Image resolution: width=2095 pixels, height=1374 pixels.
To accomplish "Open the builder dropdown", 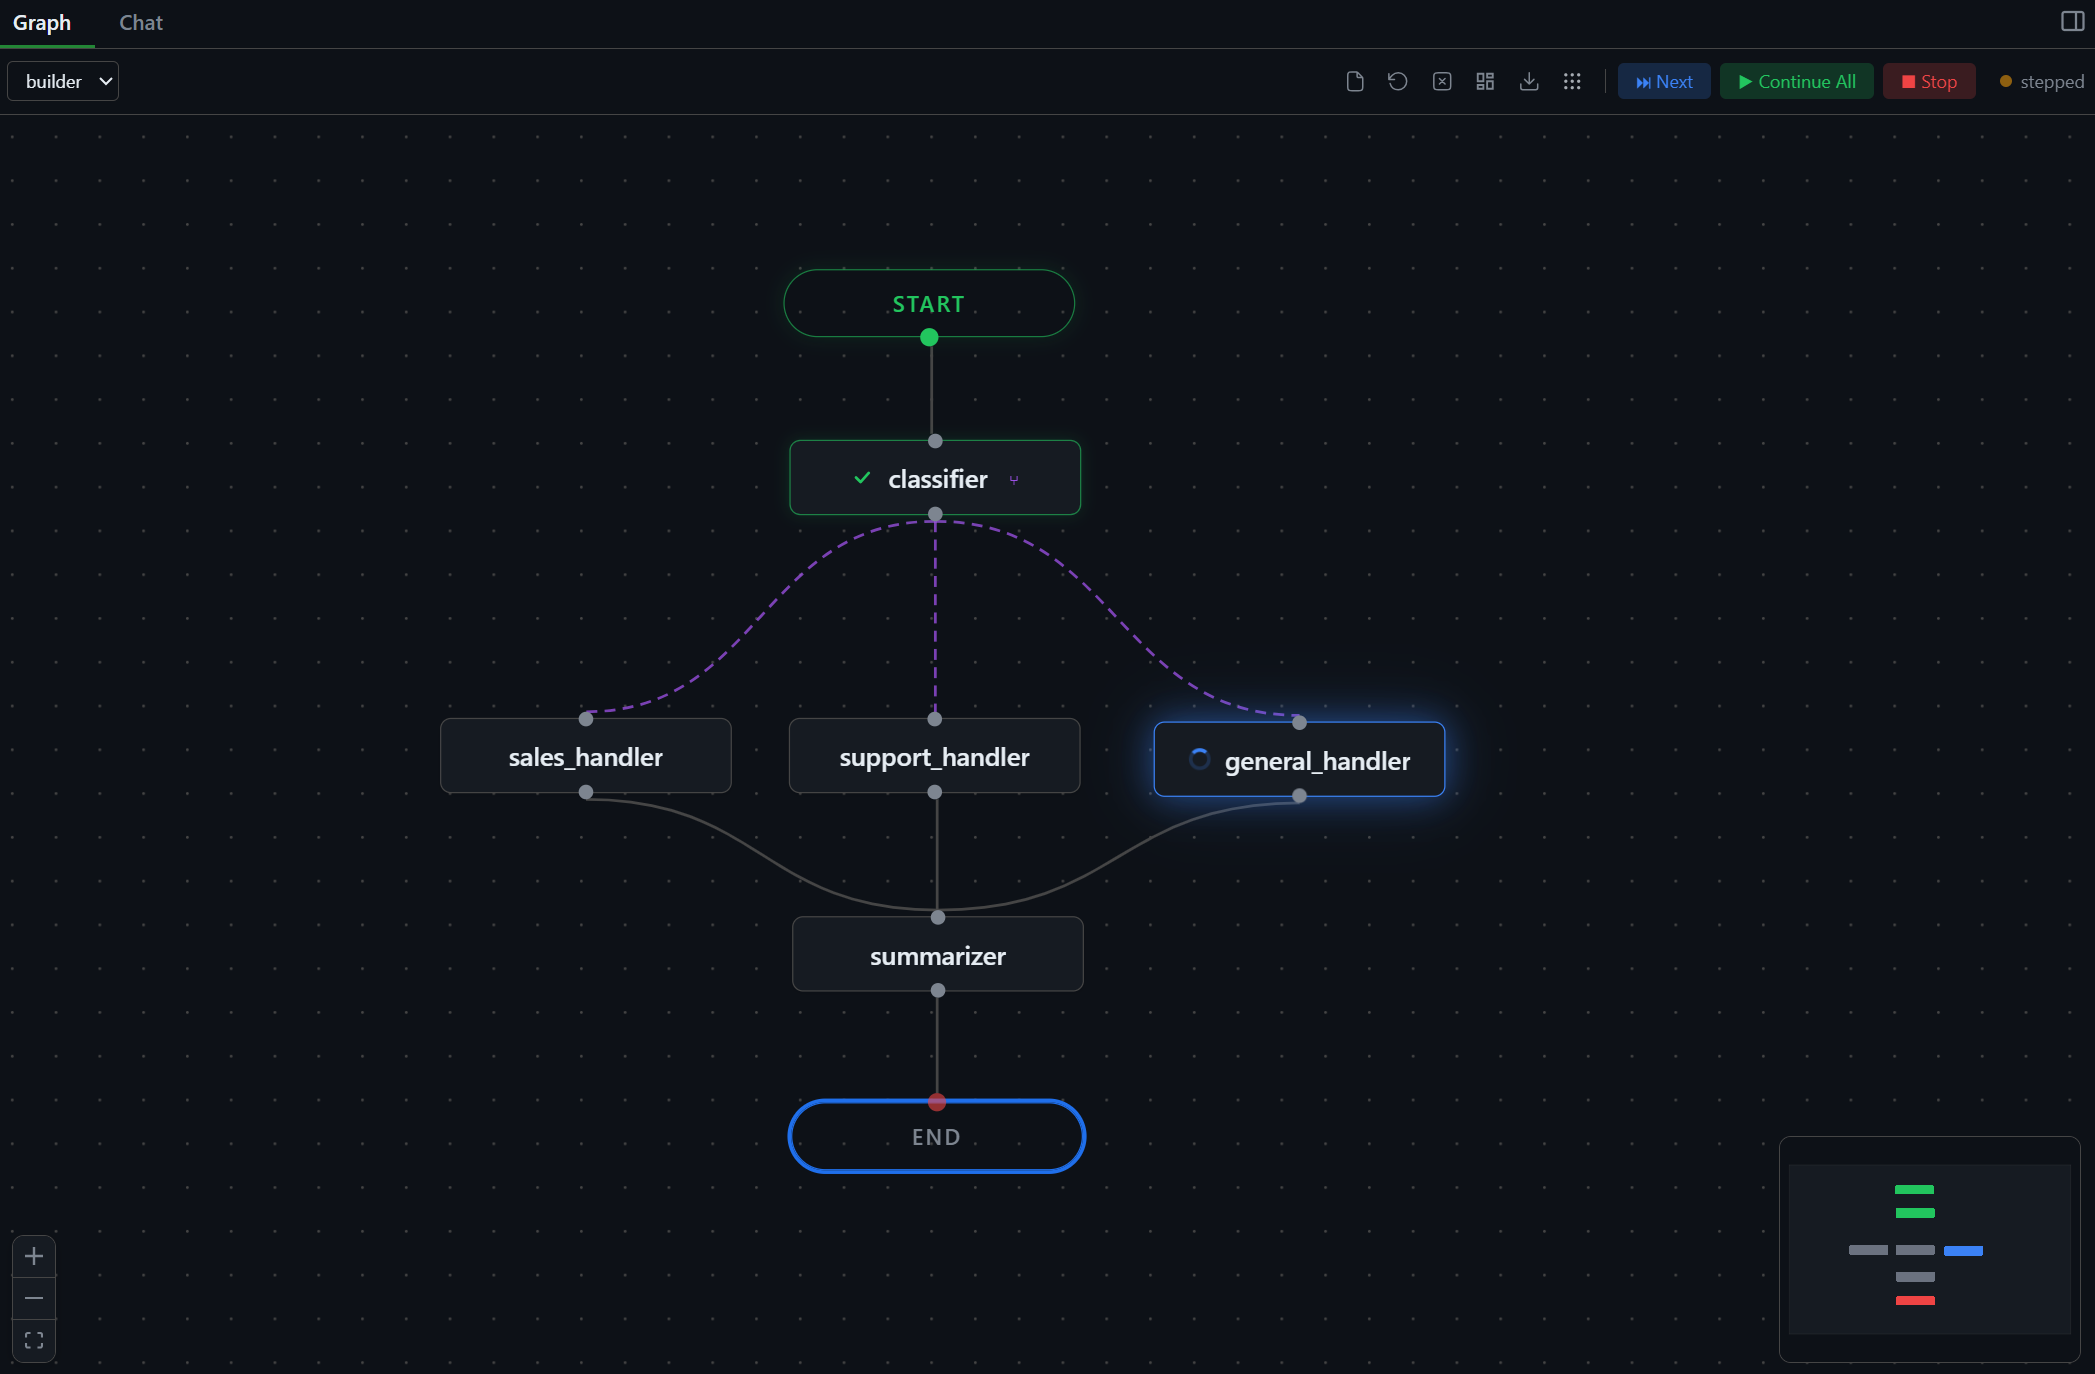I will click(63, 81).
